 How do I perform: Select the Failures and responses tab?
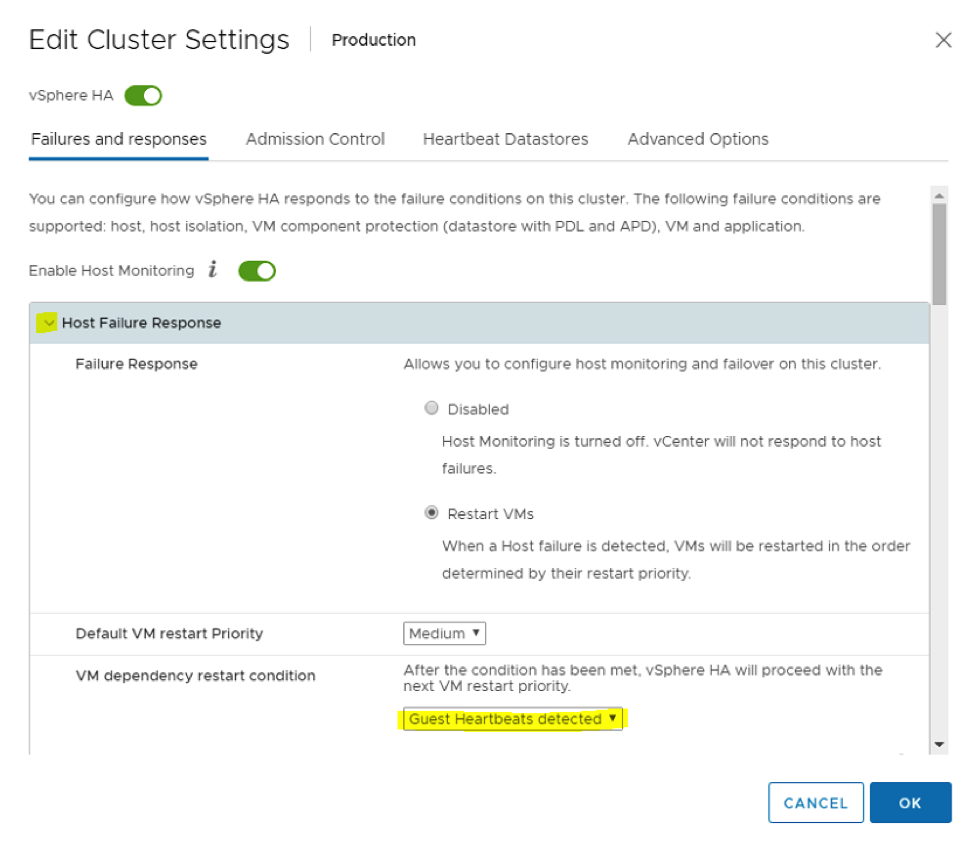[x=119, y=139]
